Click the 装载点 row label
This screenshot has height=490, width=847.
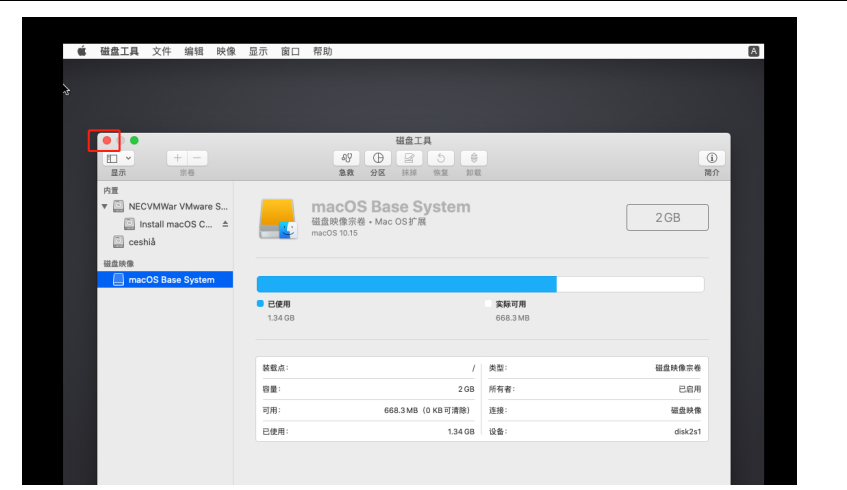coord(275,368)
